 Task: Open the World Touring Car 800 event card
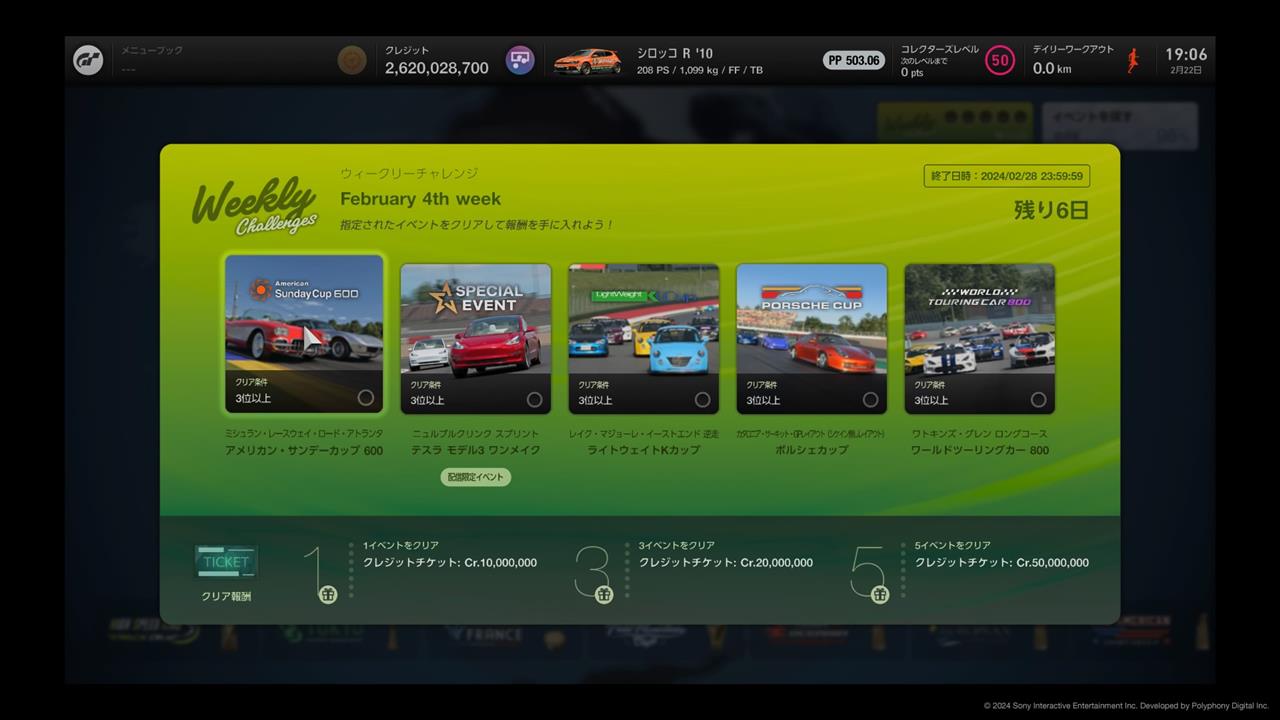click(x=980, y=338)
